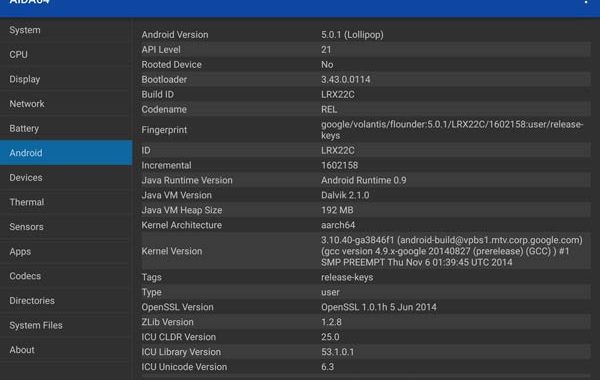
Task: Open the About section
Action: [66, 350]
